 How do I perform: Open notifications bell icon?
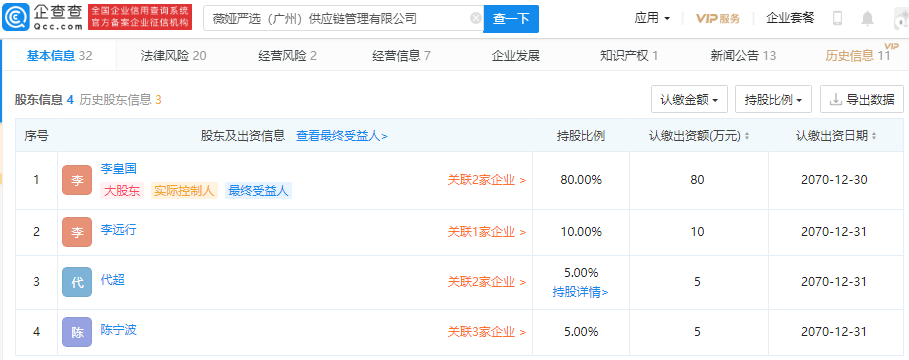[x=867, y=19]
